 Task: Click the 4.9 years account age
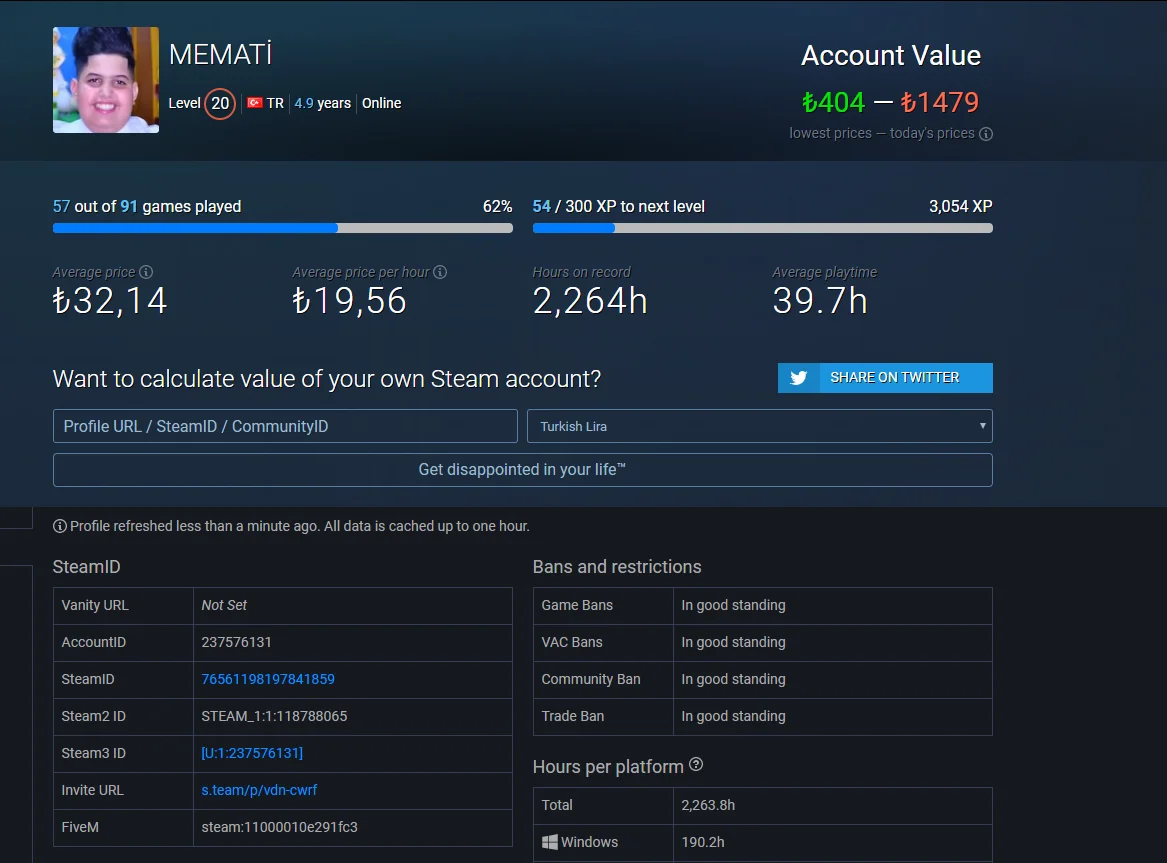click(x=322, y=103)
